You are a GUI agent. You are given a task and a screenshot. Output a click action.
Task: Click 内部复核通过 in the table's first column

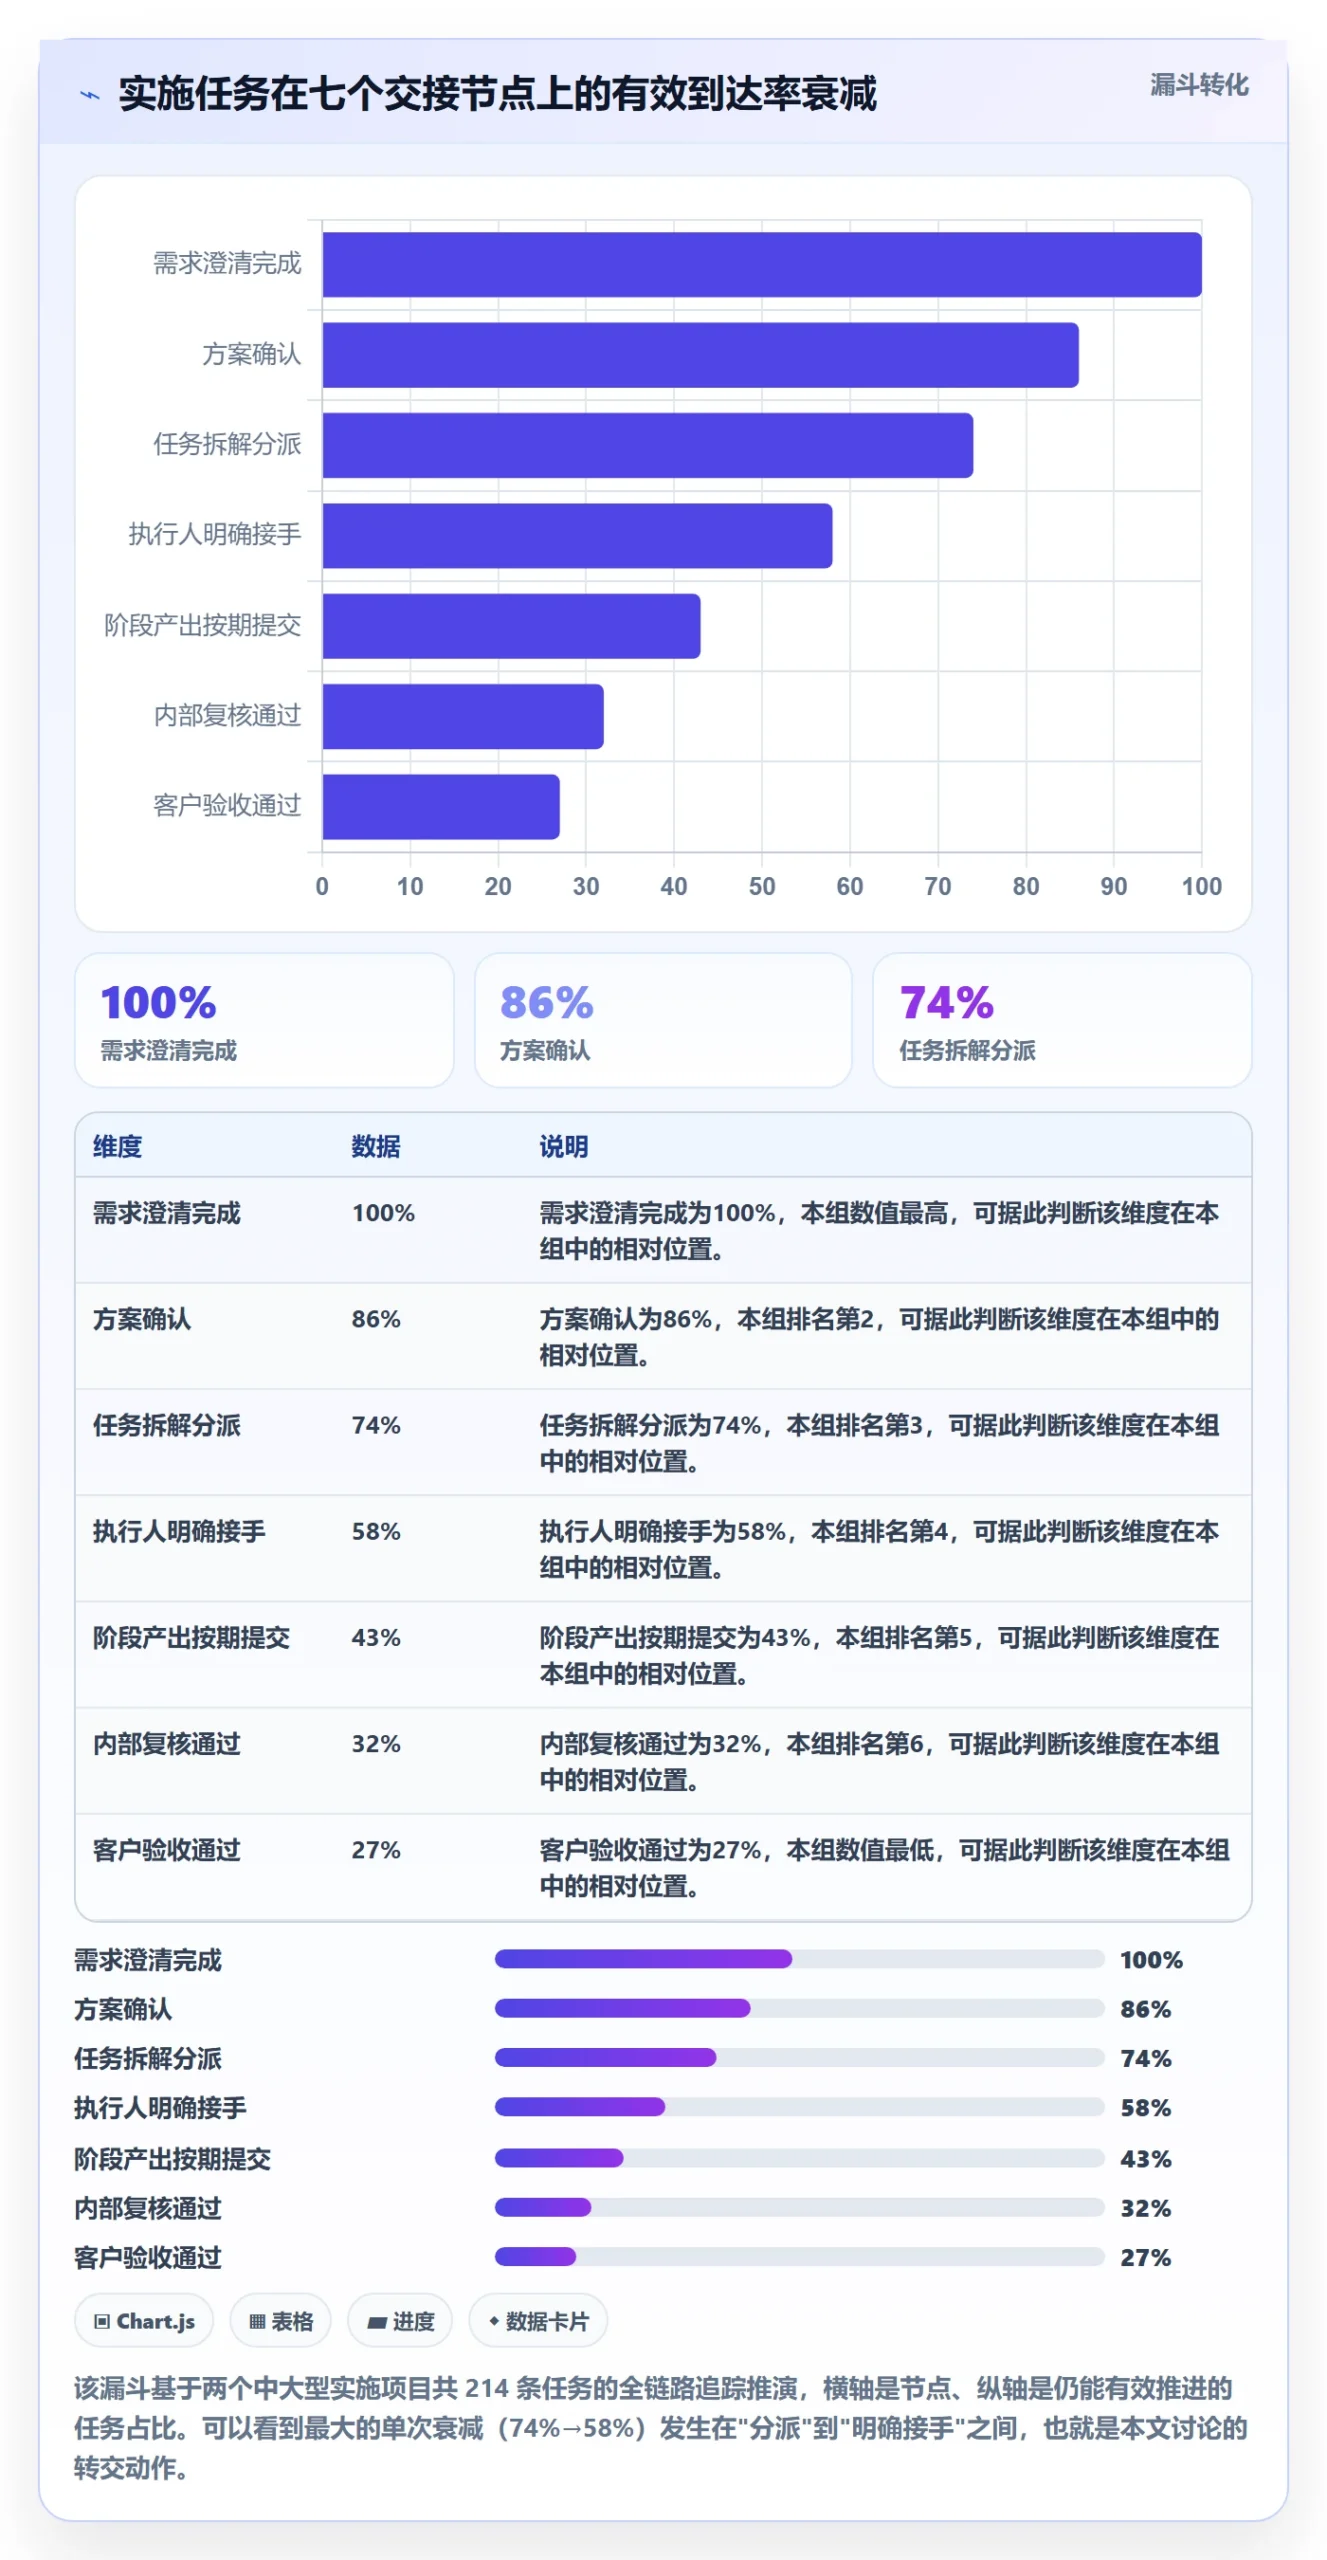[167, 1743]
